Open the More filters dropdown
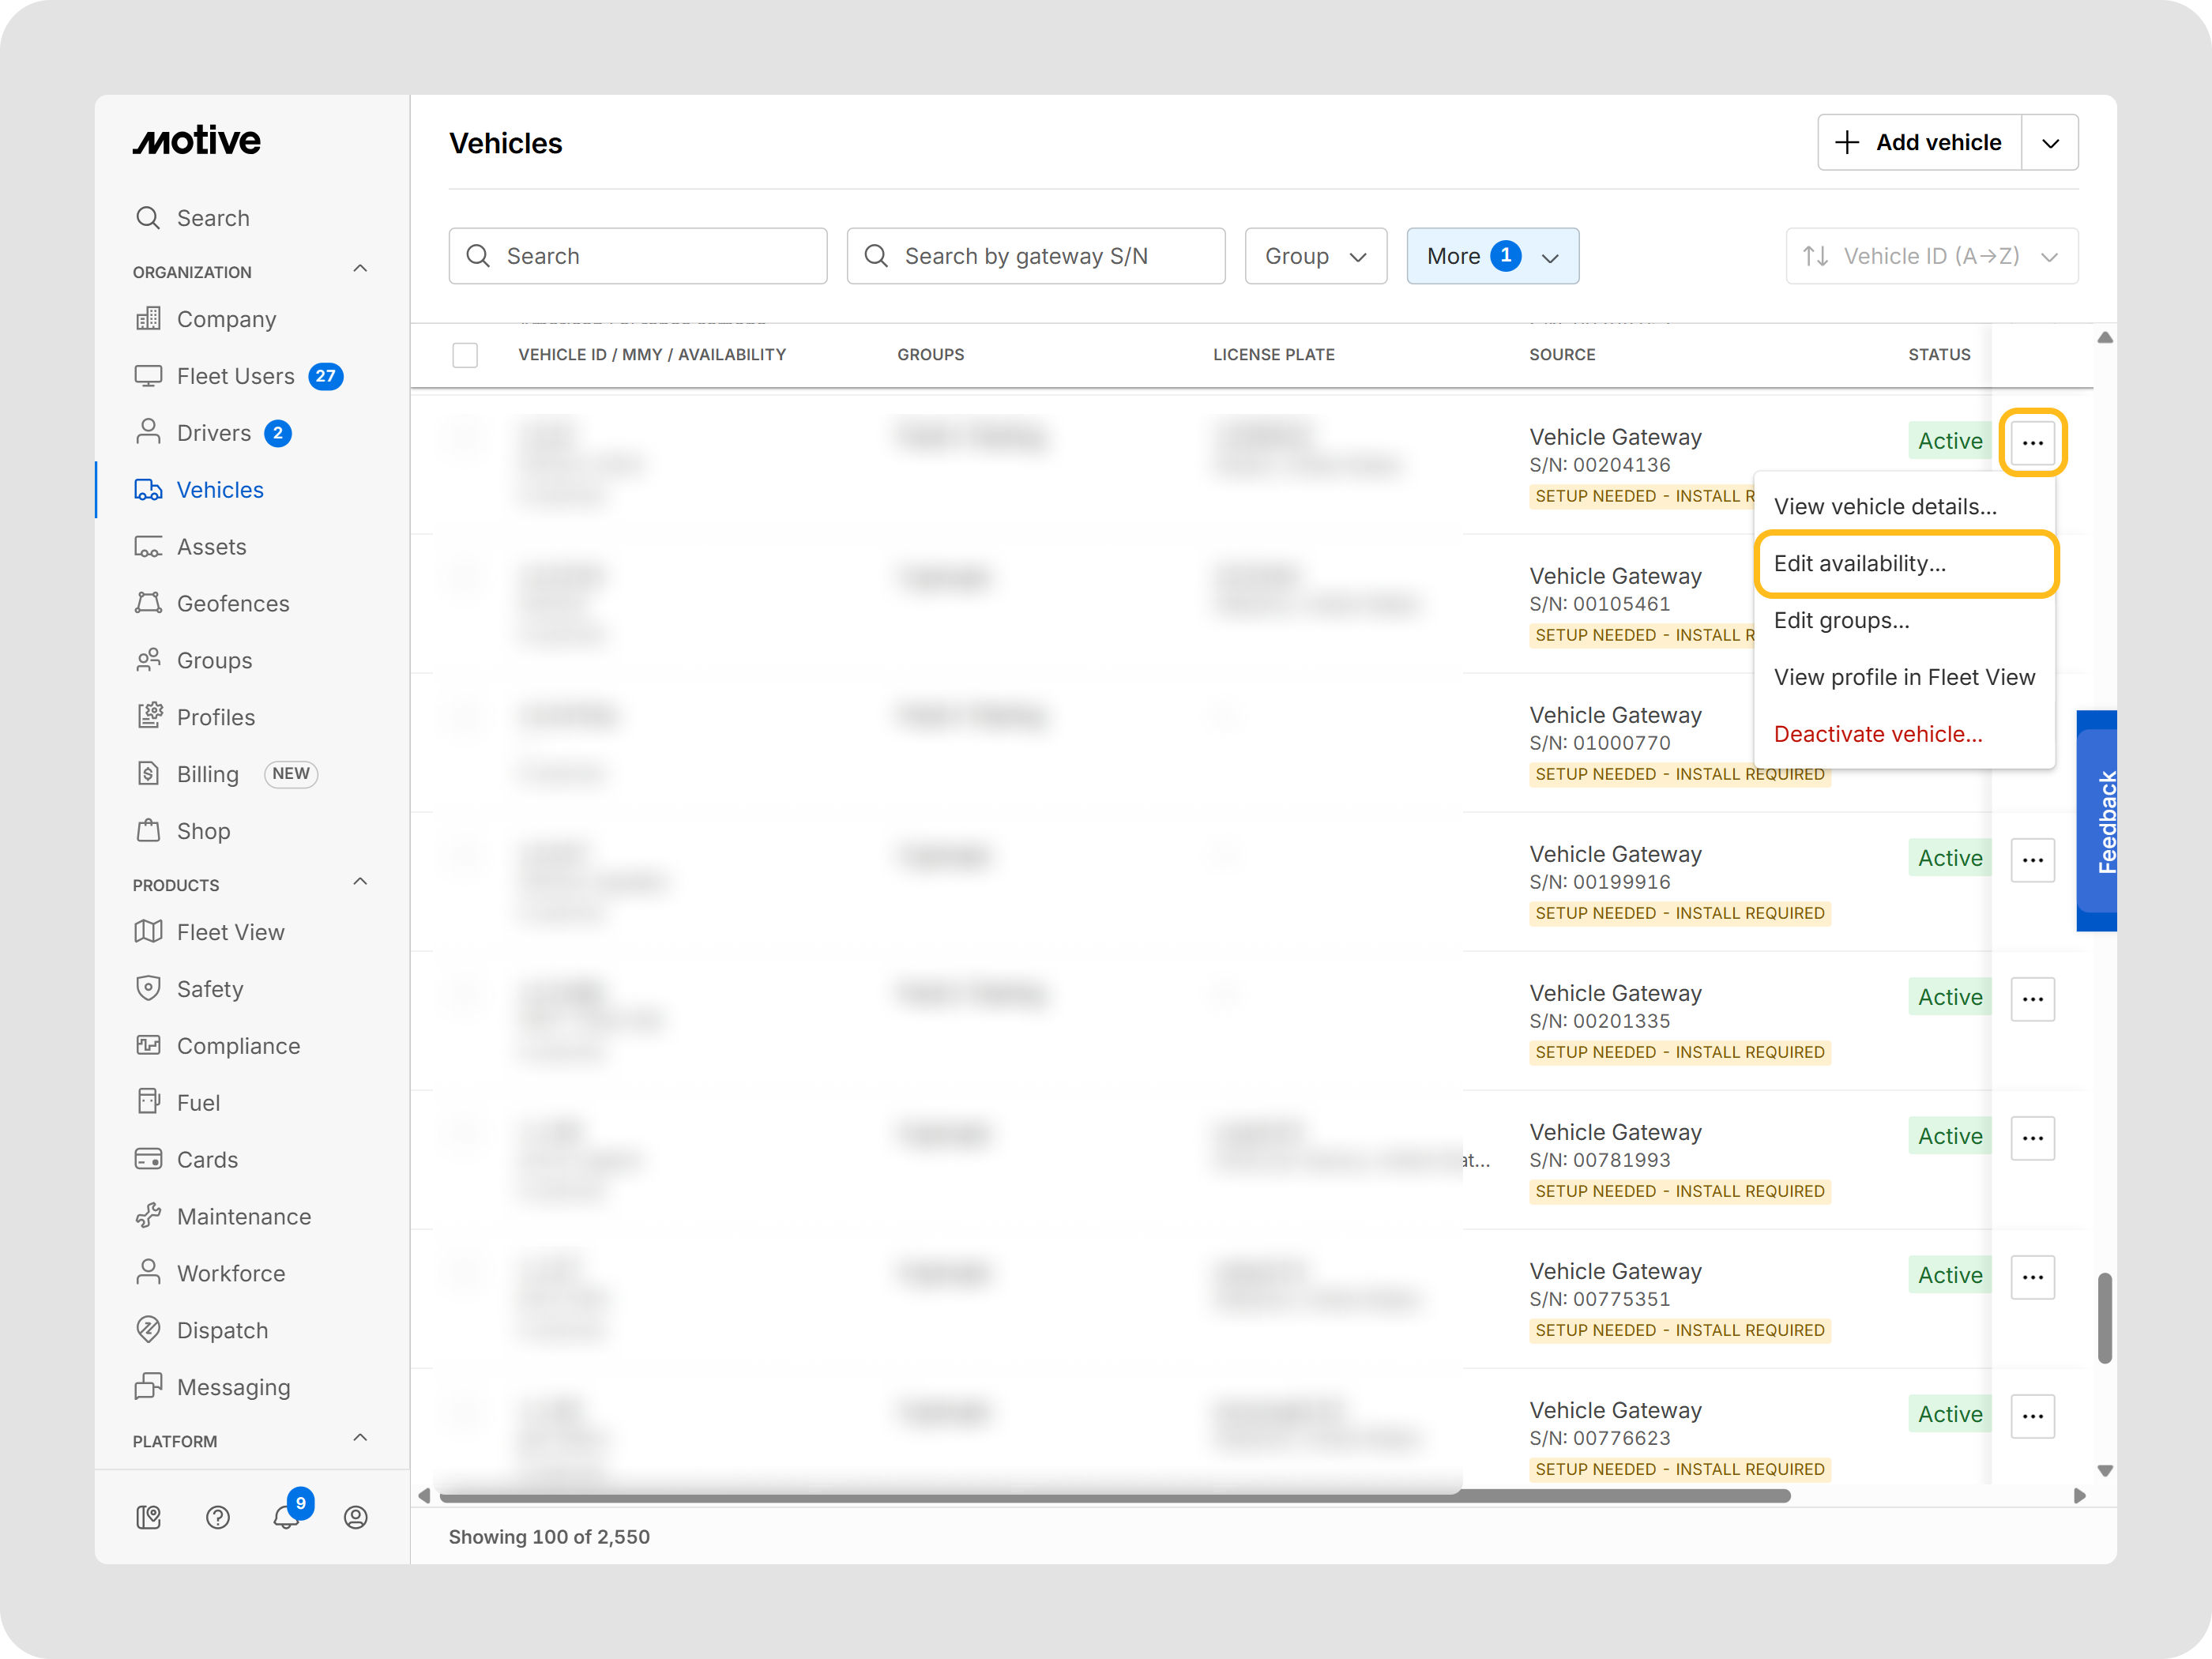 click(1492, 256)
